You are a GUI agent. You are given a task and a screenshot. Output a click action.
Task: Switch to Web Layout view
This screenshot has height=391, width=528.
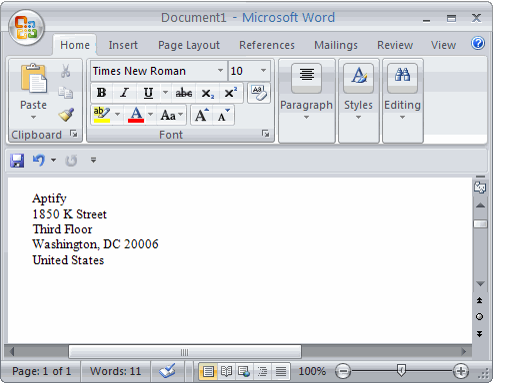[x=244, y=371]
